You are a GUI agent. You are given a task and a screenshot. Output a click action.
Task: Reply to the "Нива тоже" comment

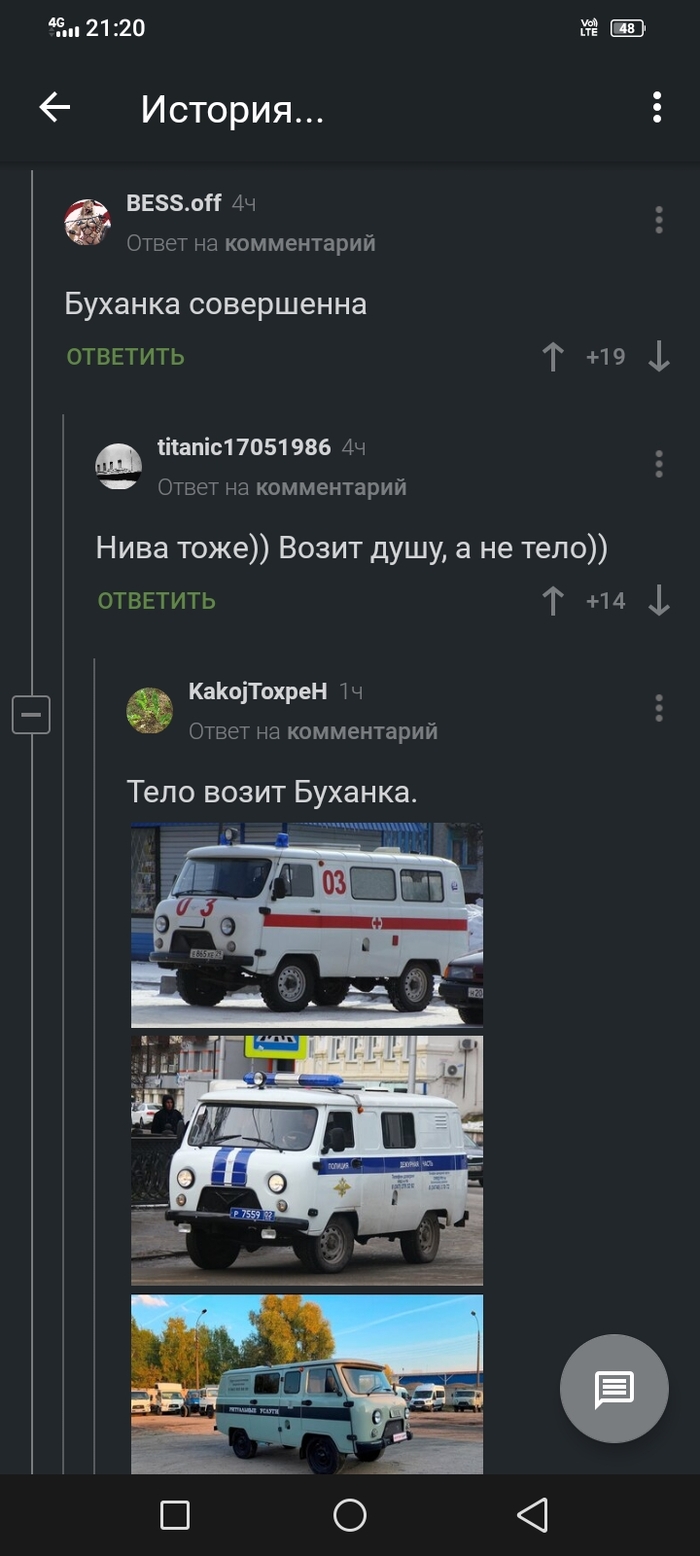tap(157, 601)
